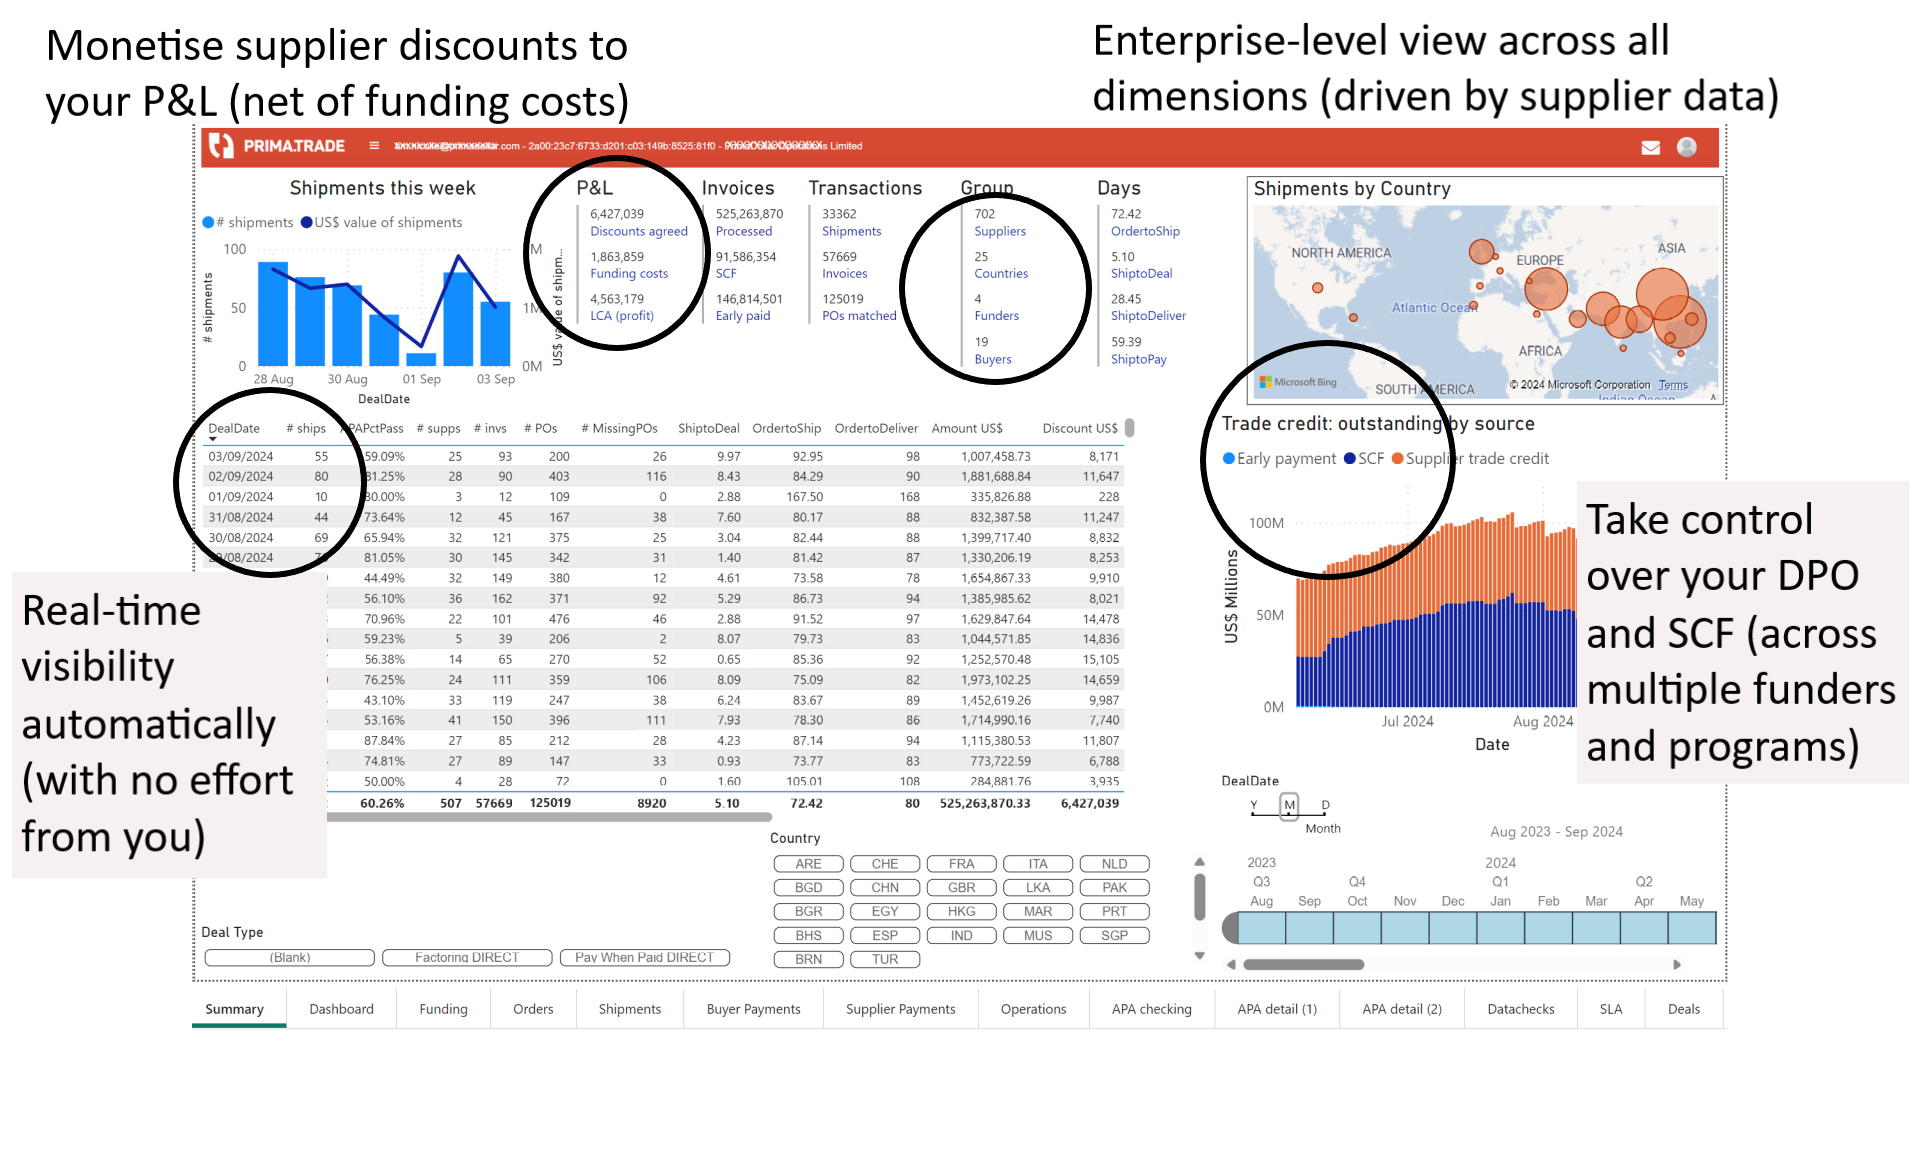The image size is (1920, 1152).
Task: Click the timeline horizontal scrollbar thumb
Action: click(1303, 965)
